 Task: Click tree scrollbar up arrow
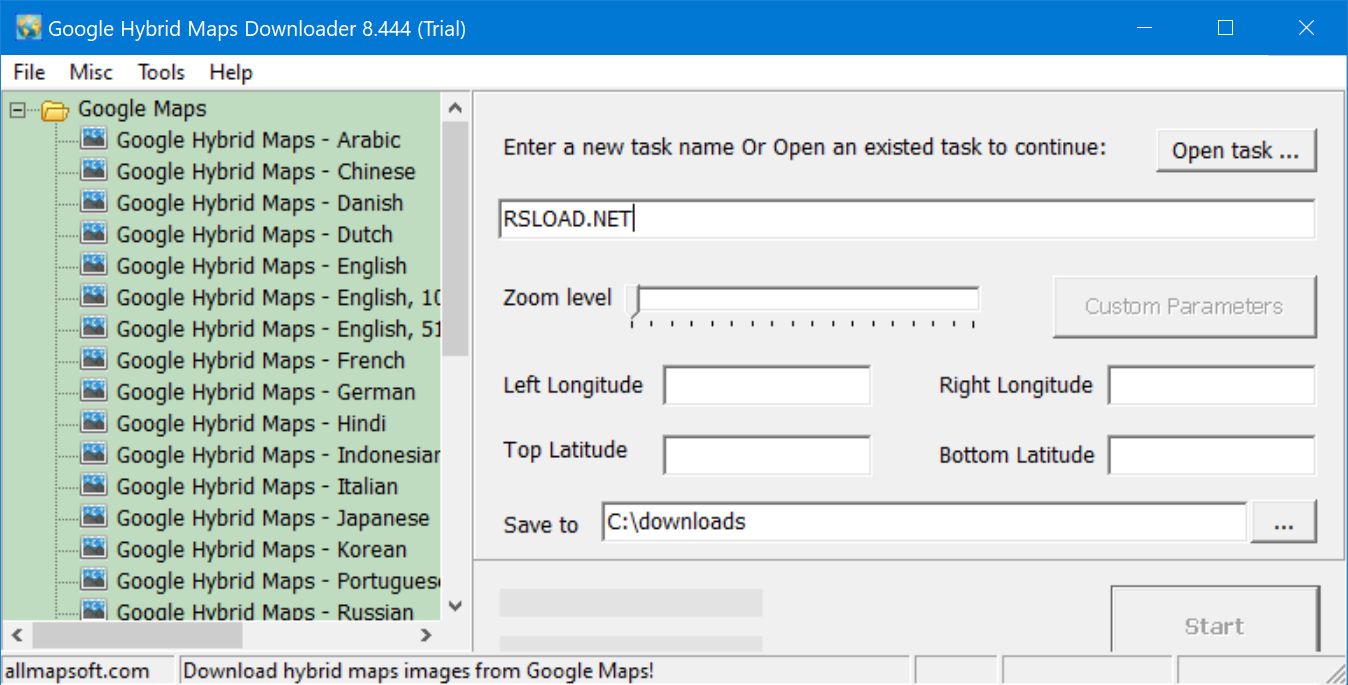click(455, 107)
